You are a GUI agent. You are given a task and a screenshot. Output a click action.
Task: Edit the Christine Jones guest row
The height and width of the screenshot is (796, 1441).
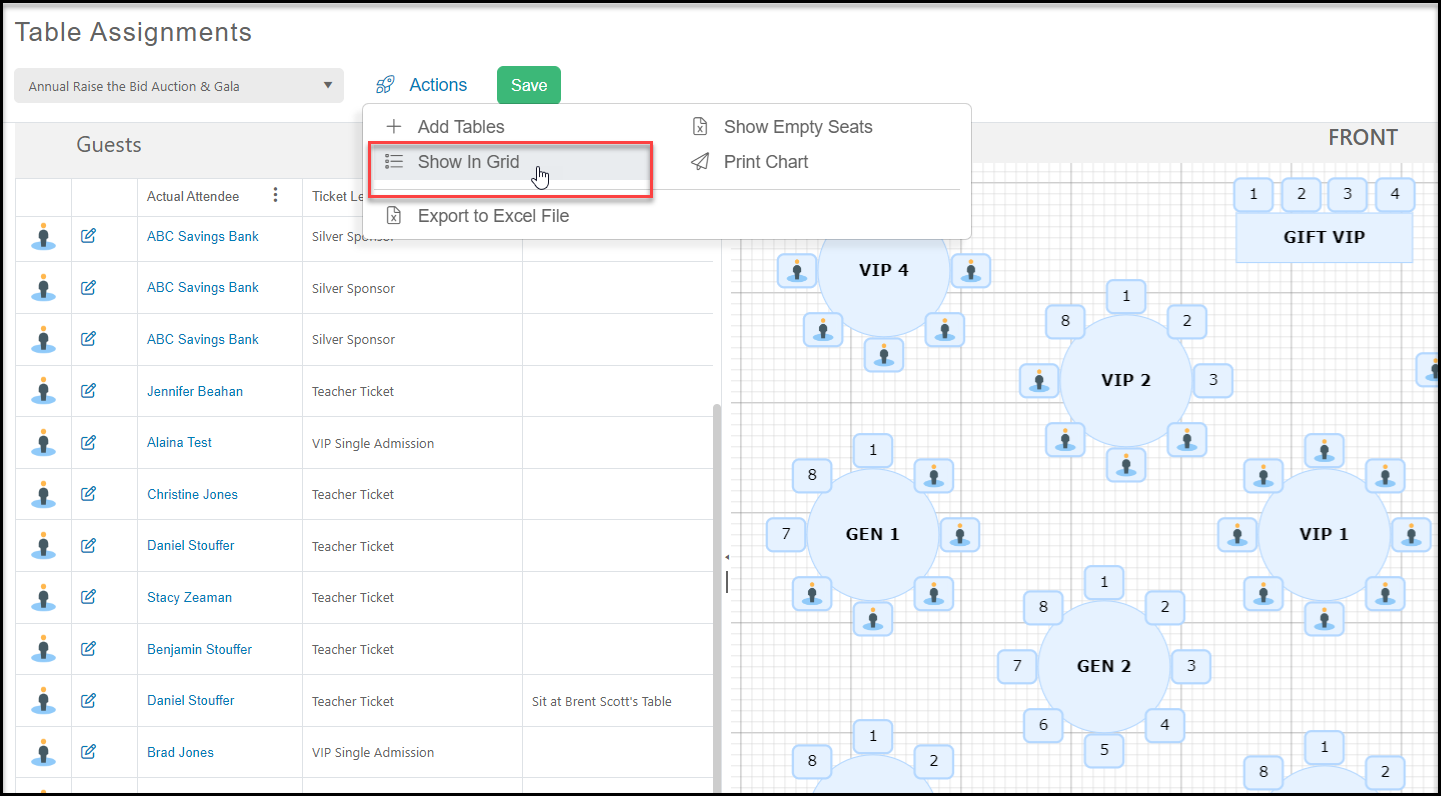point(88,493)
